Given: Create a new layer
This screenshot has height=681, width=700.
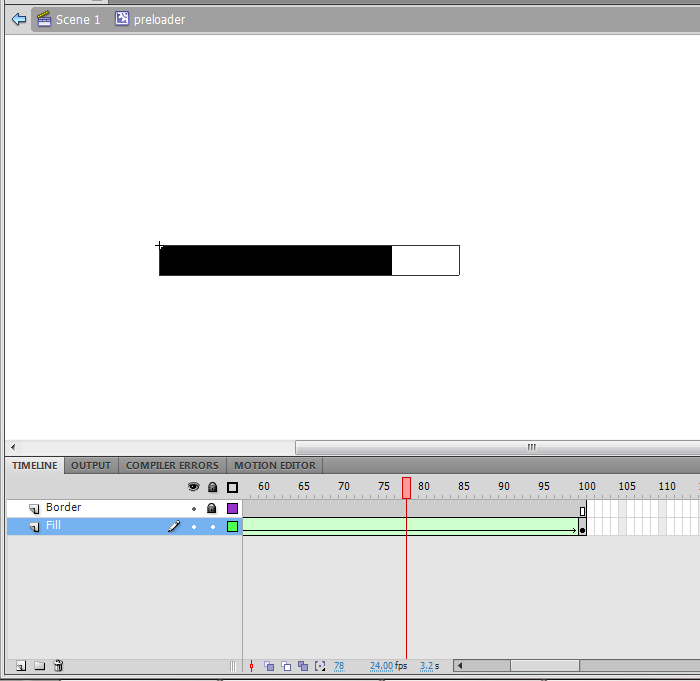Looking at the screenshot, I should [x=21, y=666].
